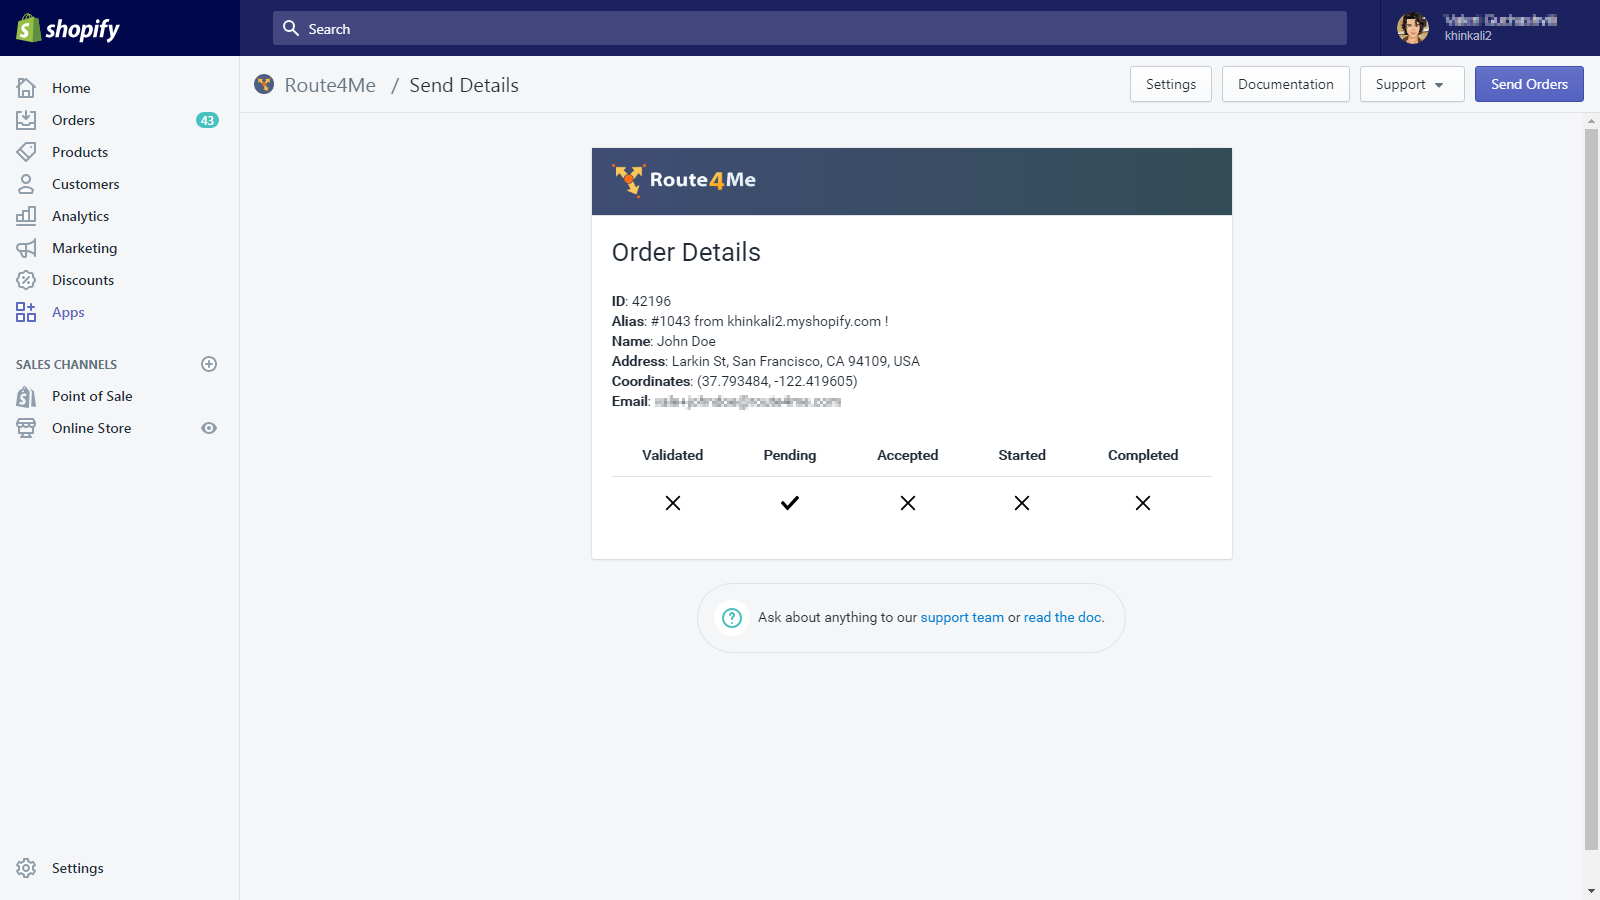Screen dimensions: 1600x900
Task: Click the Shopify logo
Action: pos(68,28)
